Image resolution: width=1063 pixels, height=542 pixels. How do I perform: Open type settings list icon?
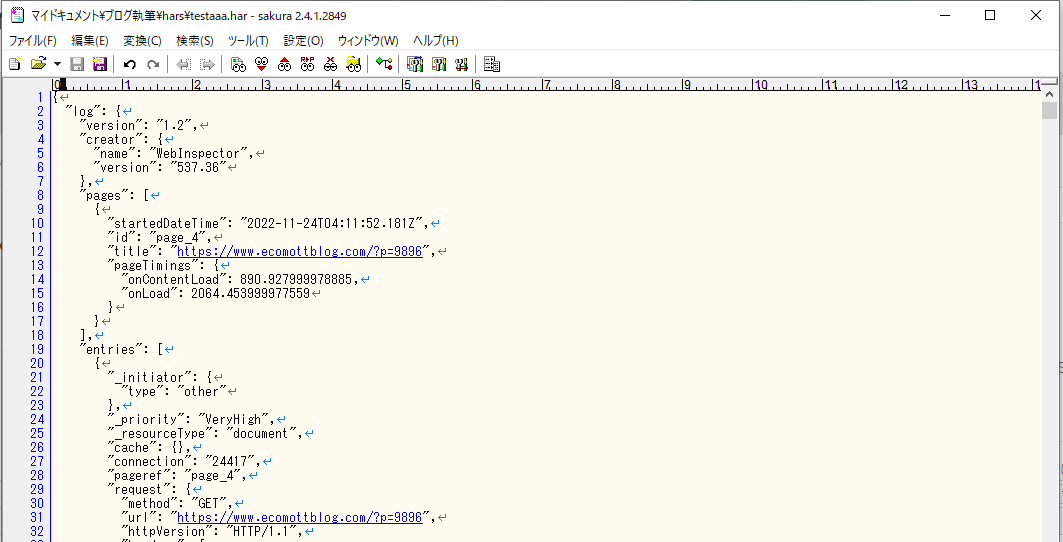pos(415,64)
